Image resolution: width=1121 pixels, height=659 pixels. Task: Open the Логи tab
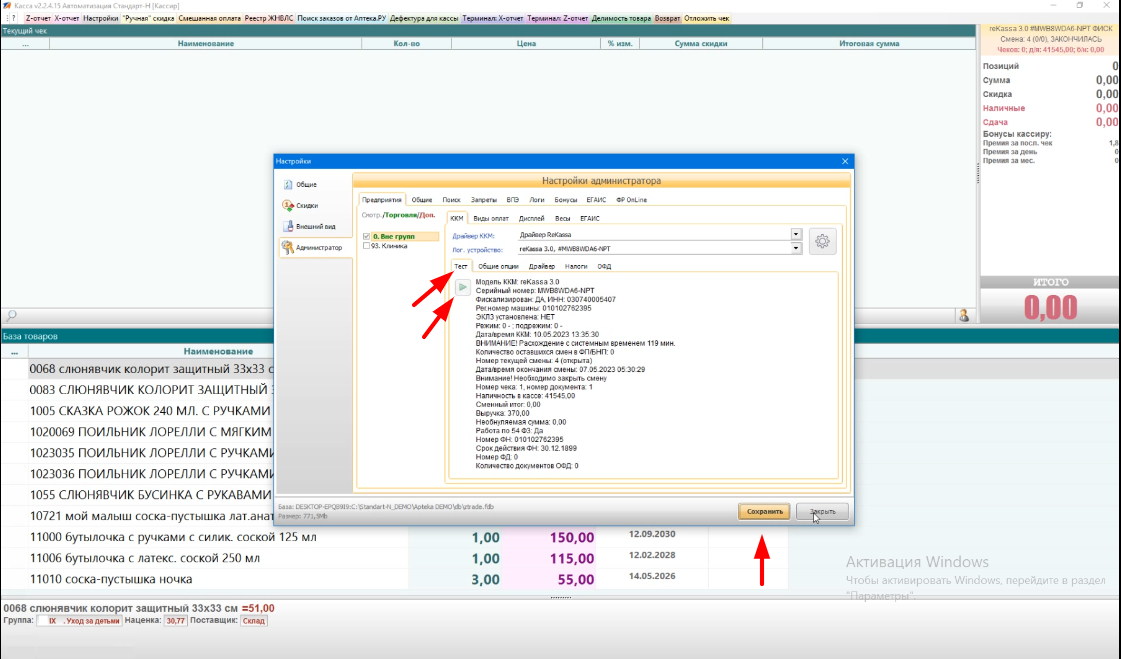pyautogui.click(x=537, y=200)
